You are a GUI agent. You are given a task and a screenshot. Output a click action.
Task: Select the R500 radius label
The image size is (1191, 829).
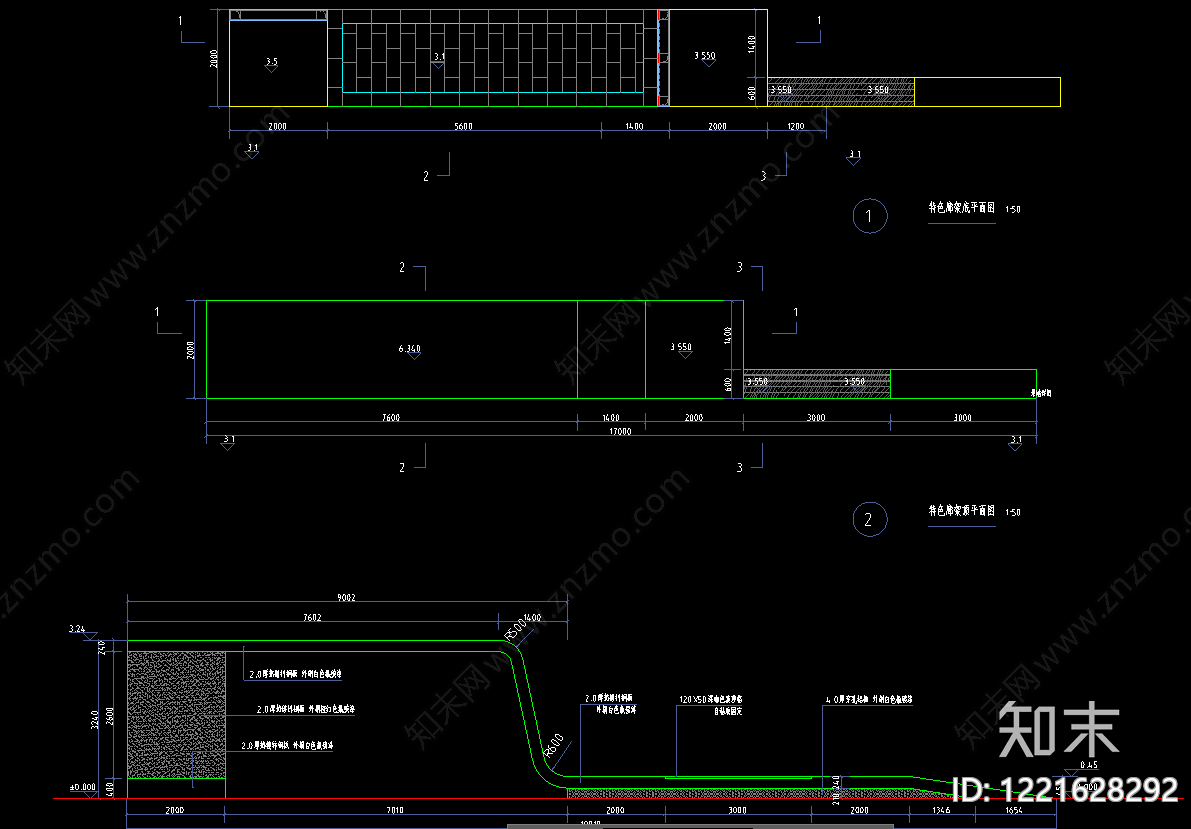click(x=516, y=628)
